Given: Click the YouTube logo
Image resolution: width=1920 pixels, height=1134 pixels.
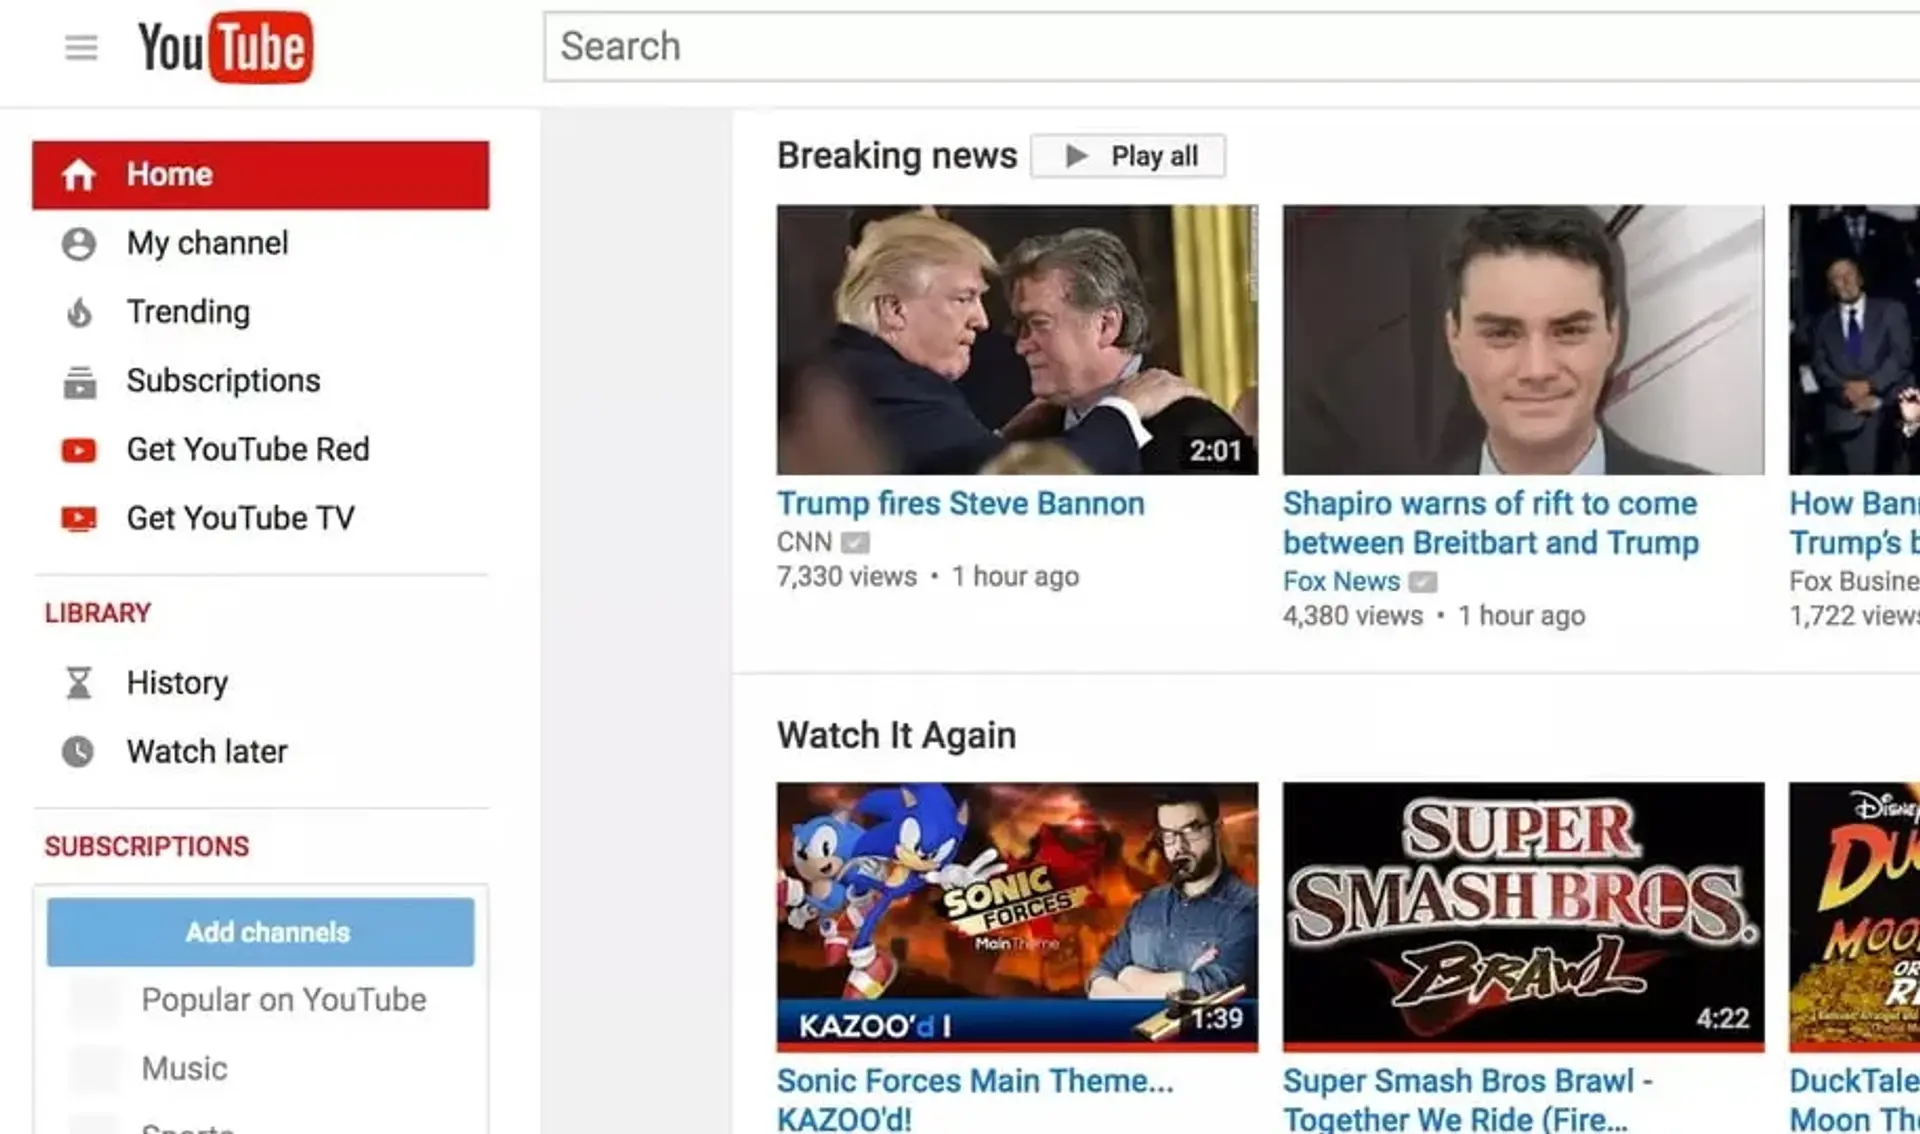Looking at the screenshot, I should coord(225,47).
